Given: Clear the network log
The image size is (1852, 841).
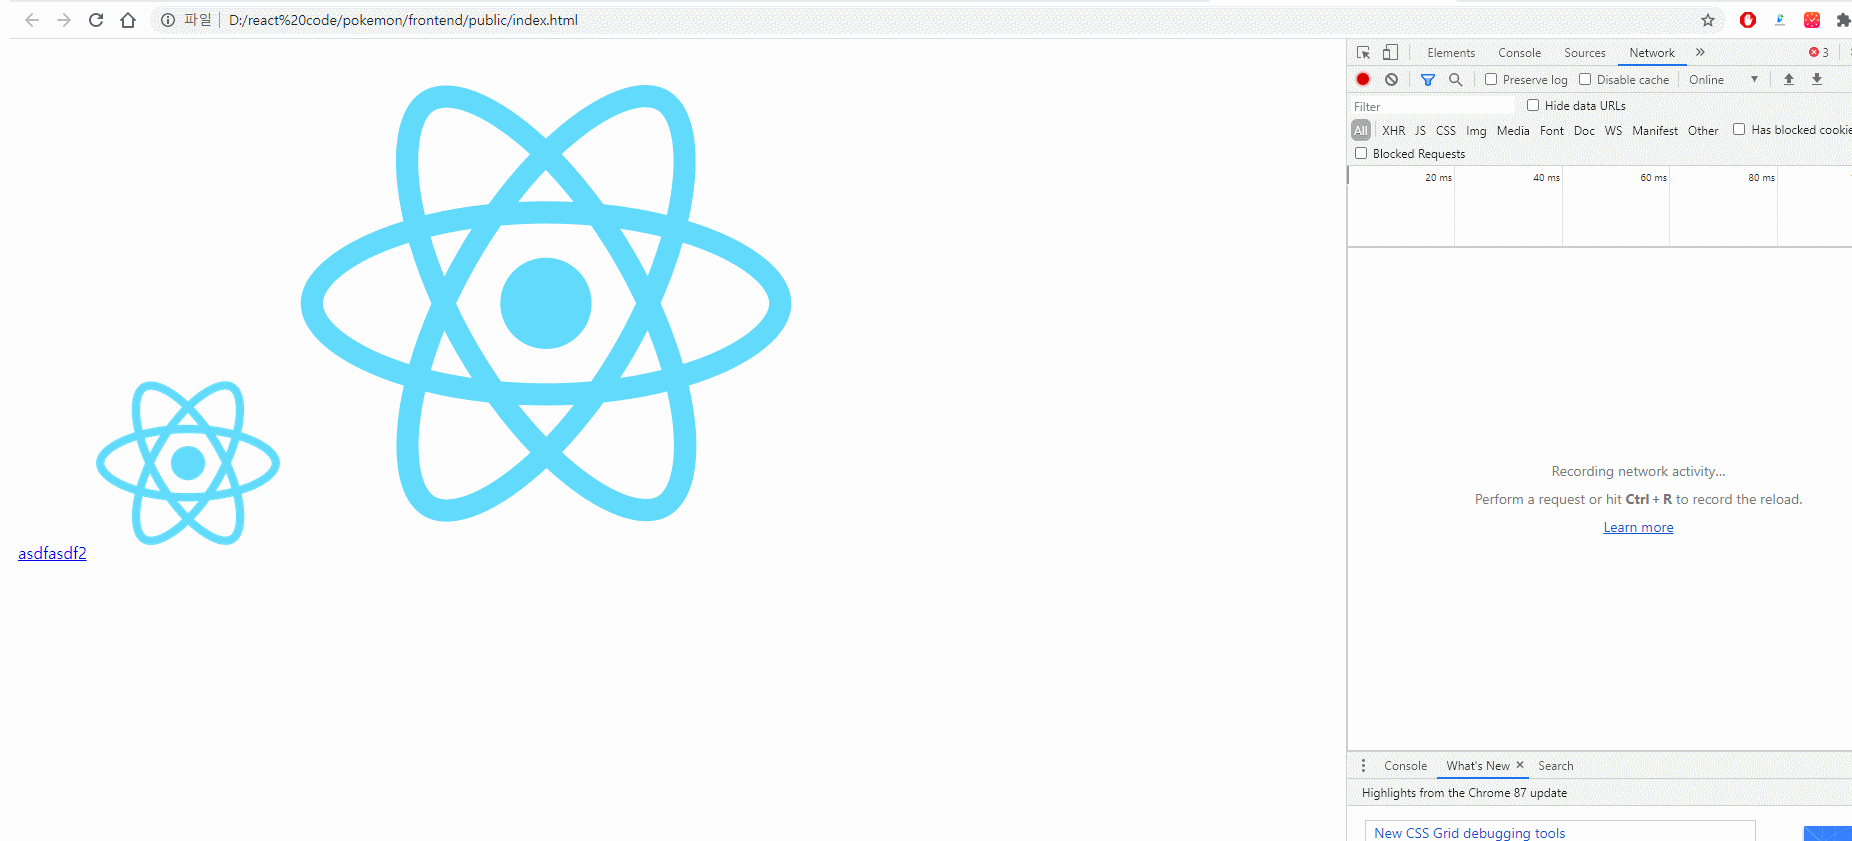Looking at the screenshot, I should point(1391,79).
